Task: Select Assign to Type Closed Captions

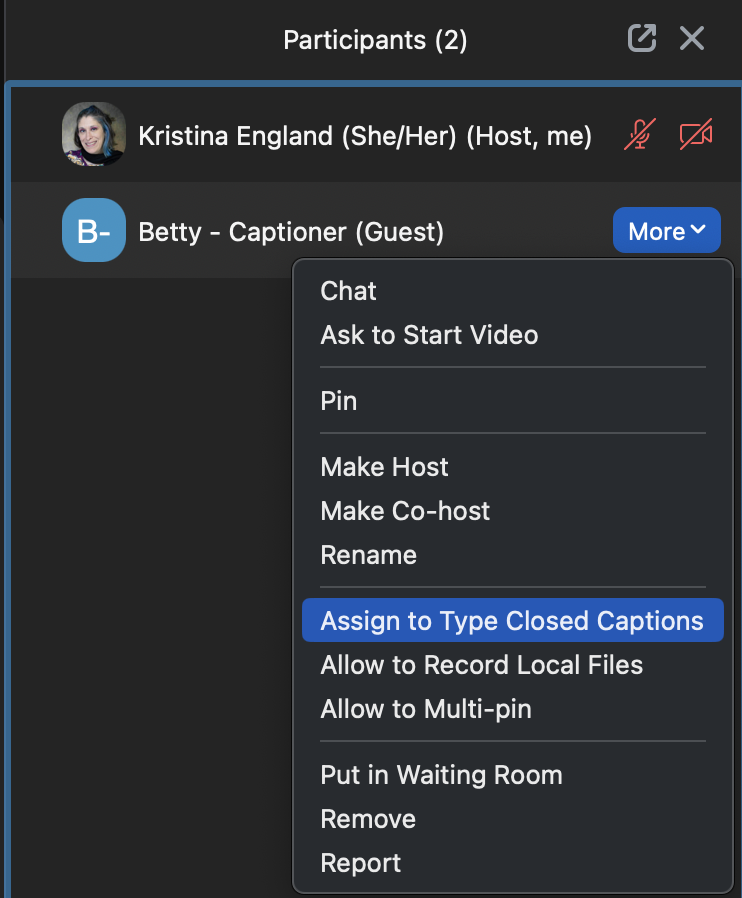Action: pos(512,620)
